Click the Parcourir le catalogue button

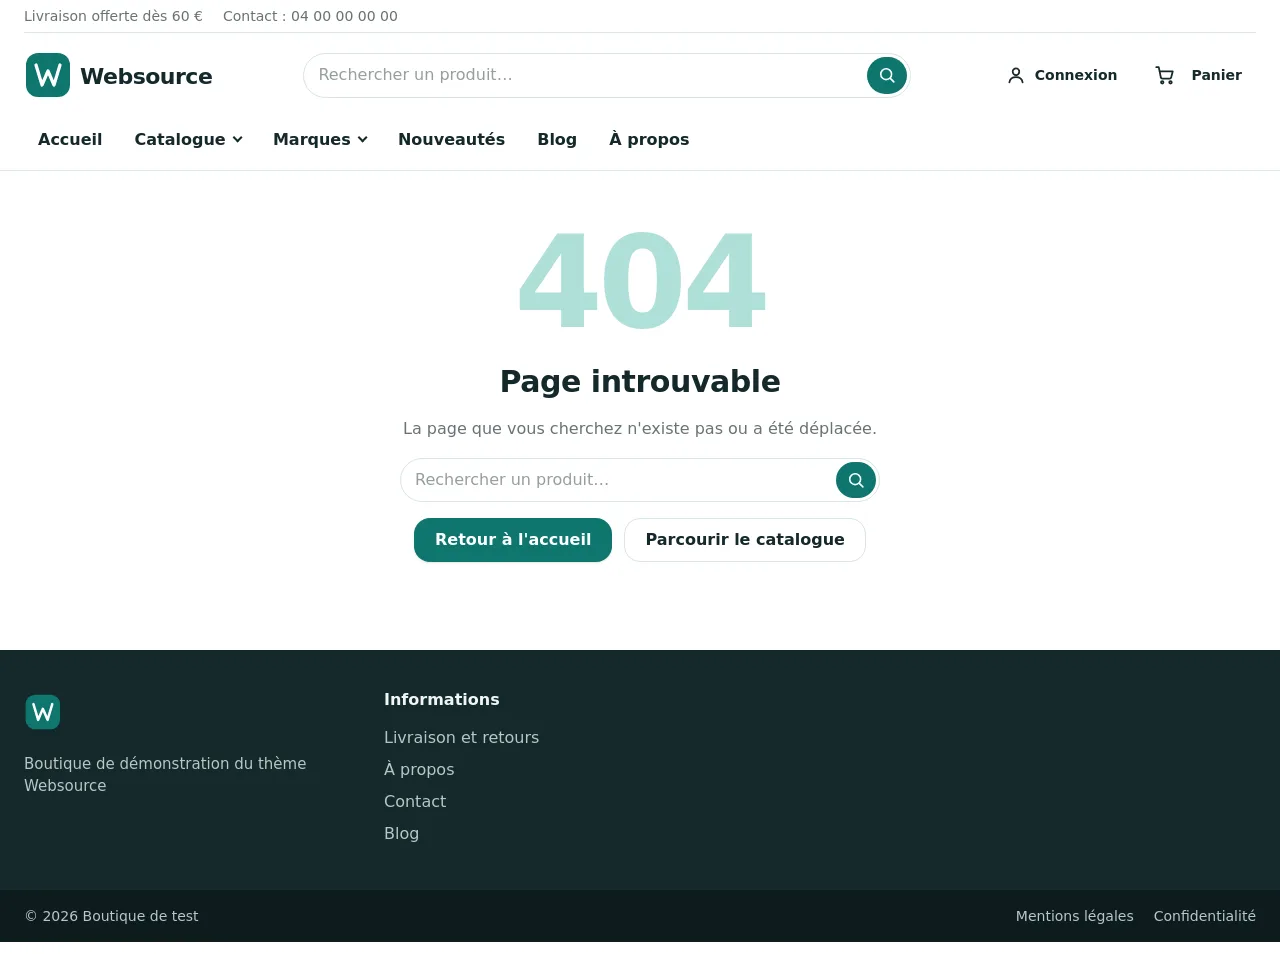745,540
